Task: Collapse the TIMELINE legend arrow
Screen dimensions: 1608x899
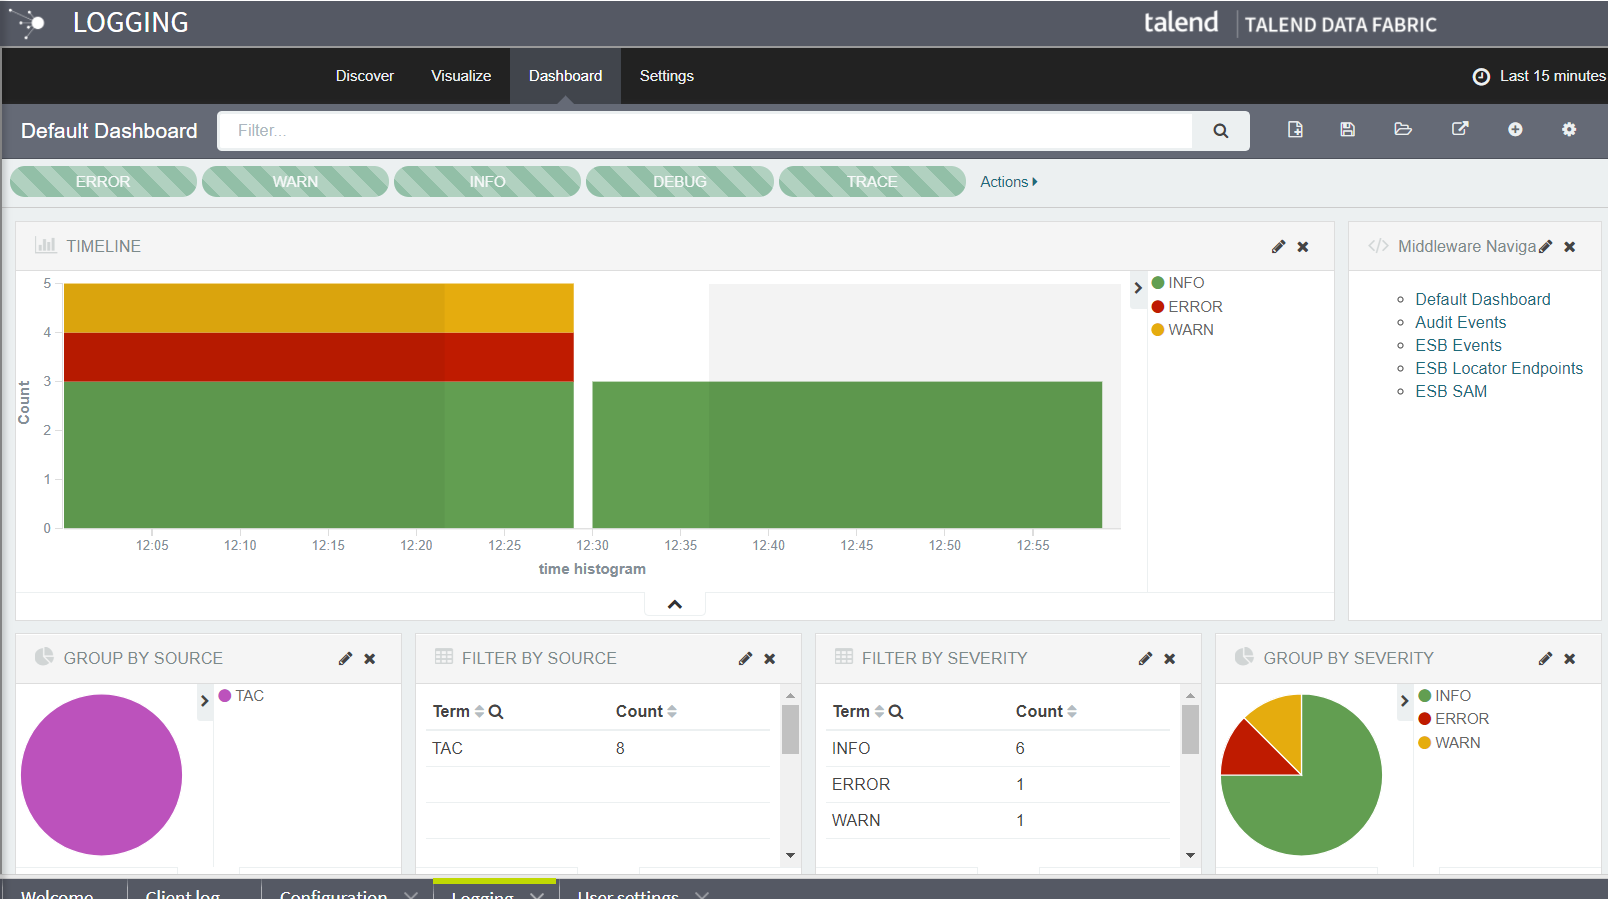Action: pyautogui.click(x=1138, y=288)
